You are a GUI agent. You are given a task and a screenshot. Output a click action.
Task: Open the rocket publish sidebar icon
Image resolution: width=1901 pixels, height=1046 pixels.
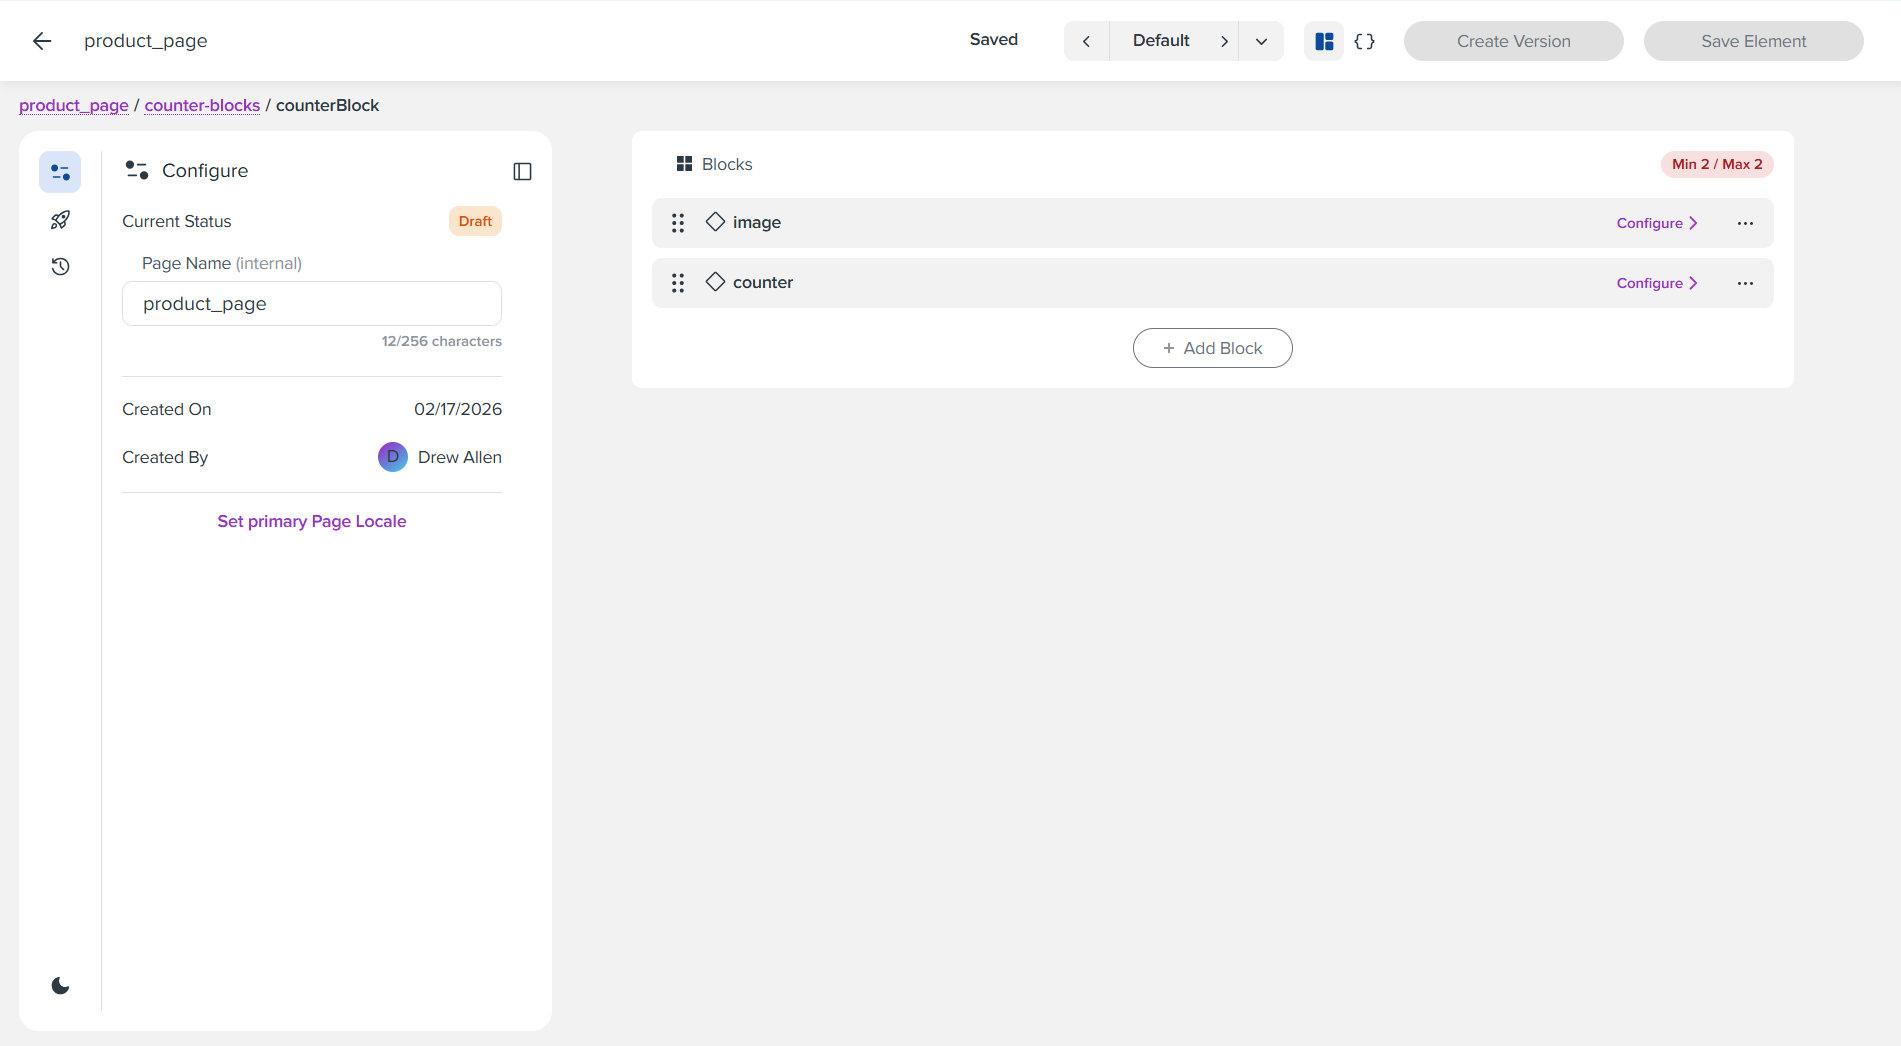coord(60,220)
